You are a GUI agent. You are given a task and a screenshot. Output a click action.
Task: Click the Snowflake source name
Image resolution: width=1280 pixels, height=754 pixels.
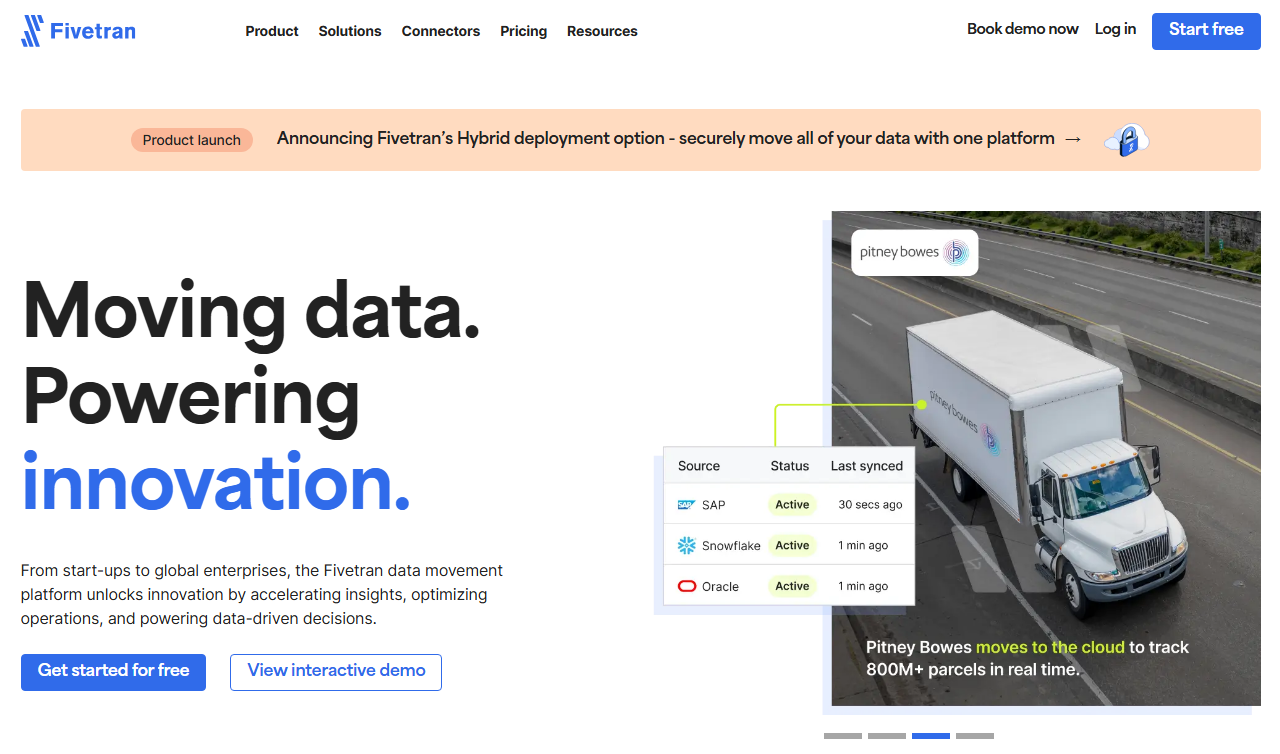(x=731, y=546)
